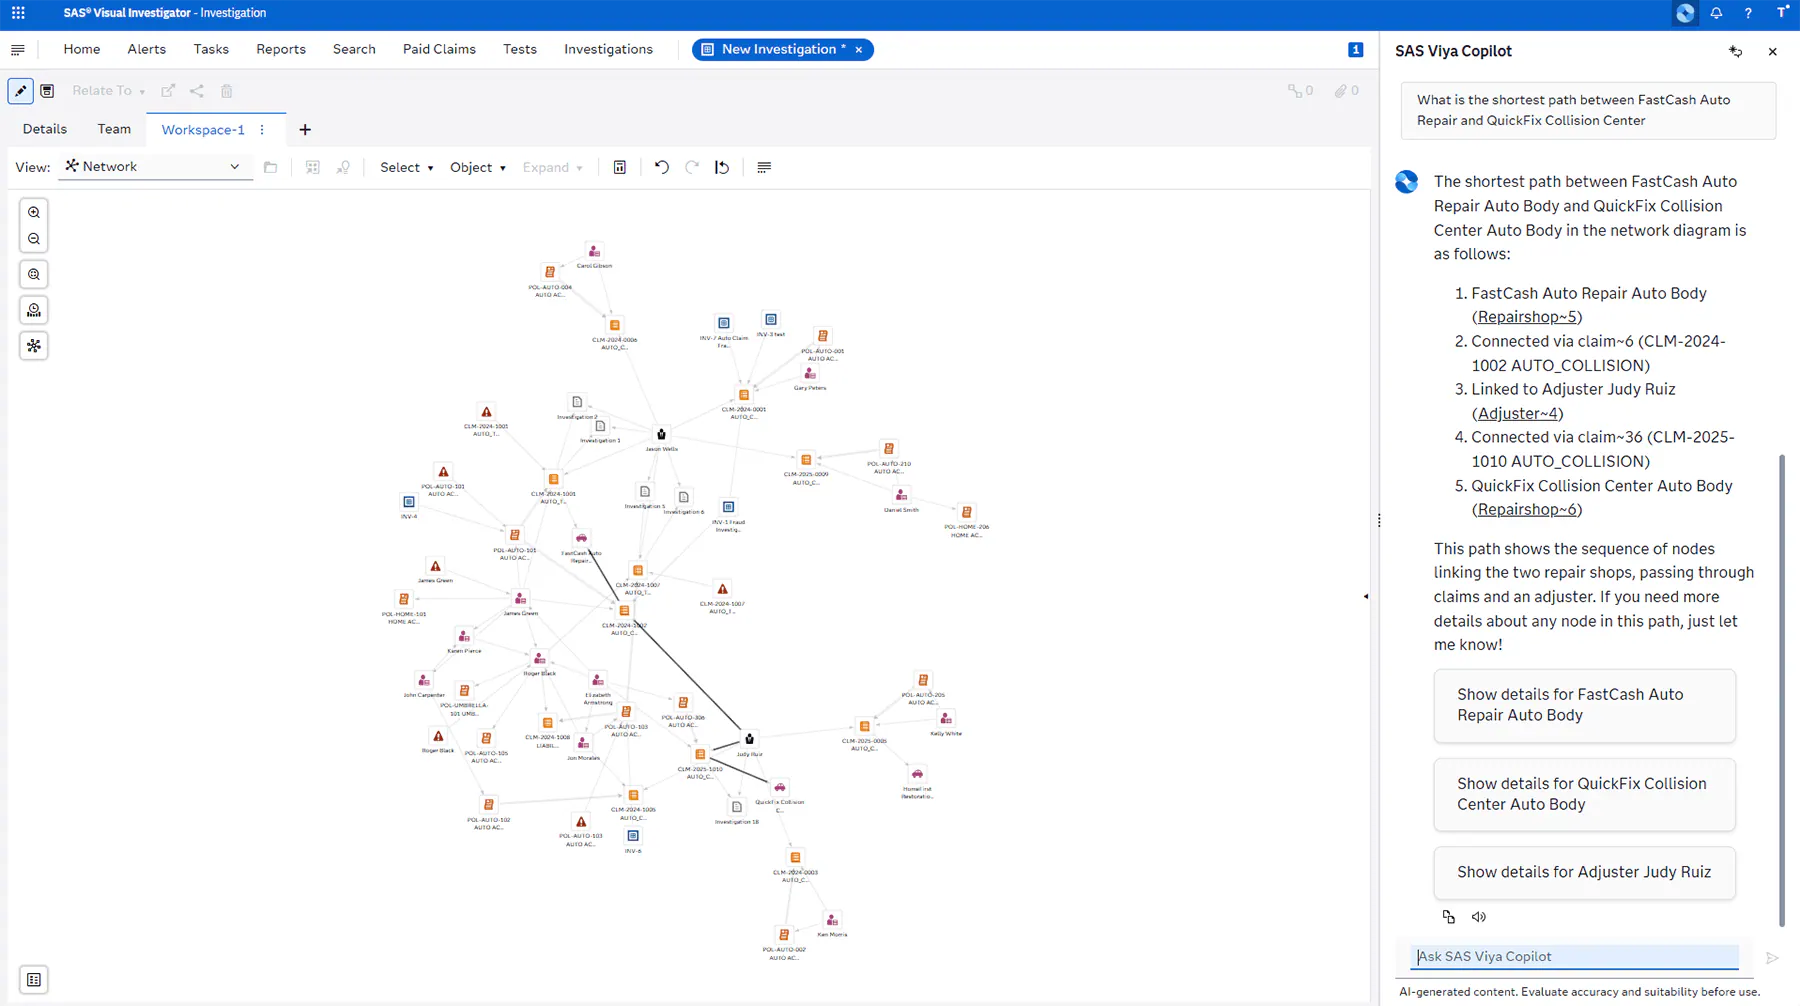Open the Investigations page
This screenshot has height=1006, width=1800.
(x=608, y=49)
